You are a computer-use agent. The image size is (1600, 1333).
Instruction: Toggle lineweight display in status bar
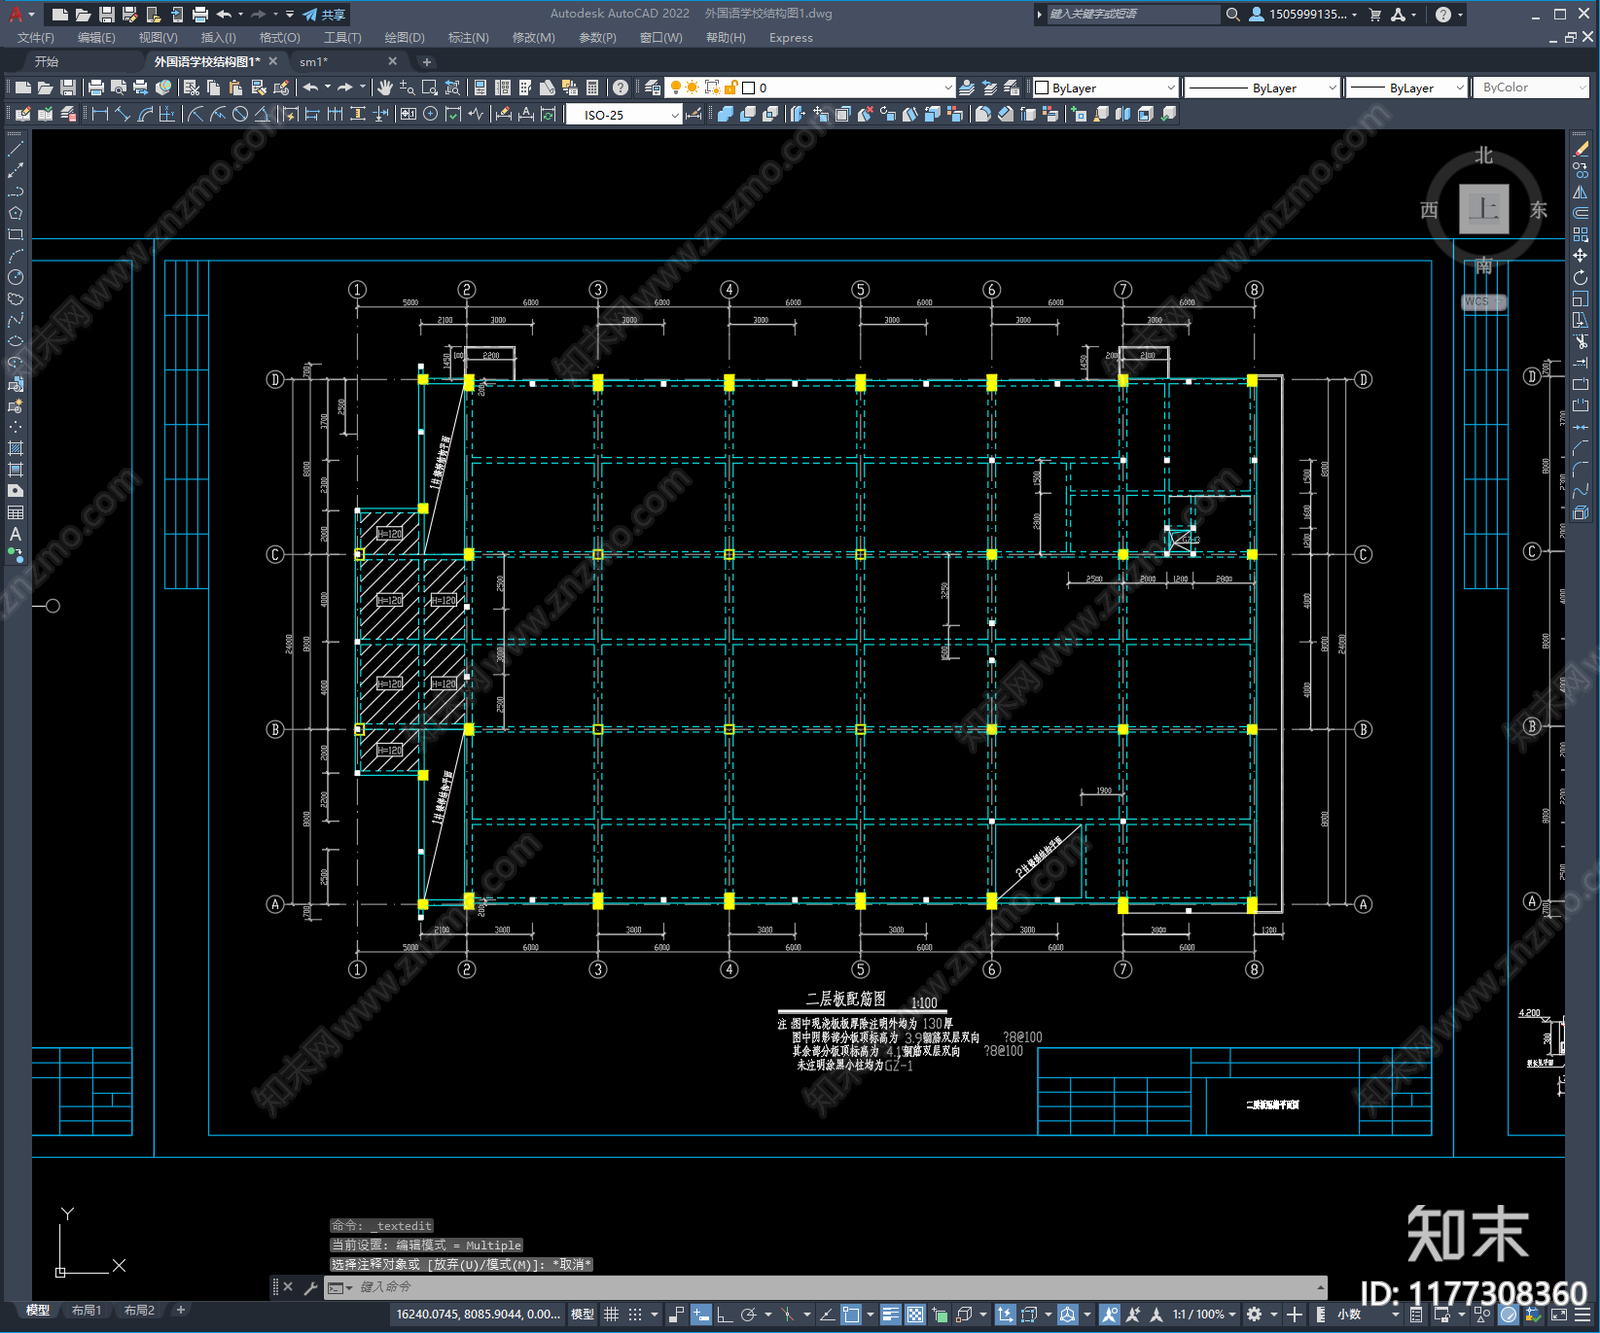tap(890, 1314)
